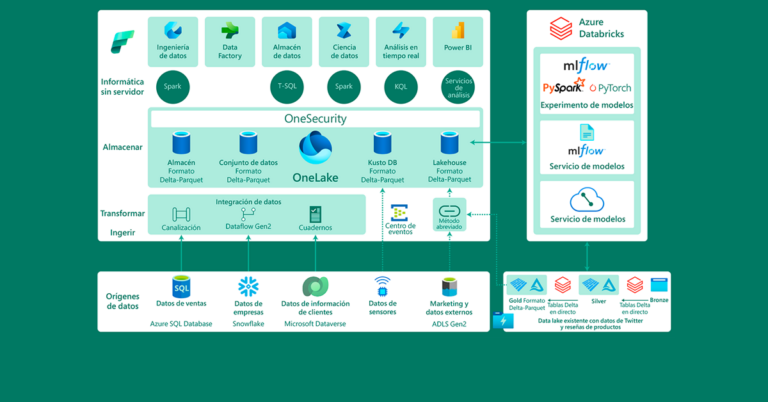Select the Microsoft Dataverse icon
Screen dimensions: 768x402
click(315, 286)
